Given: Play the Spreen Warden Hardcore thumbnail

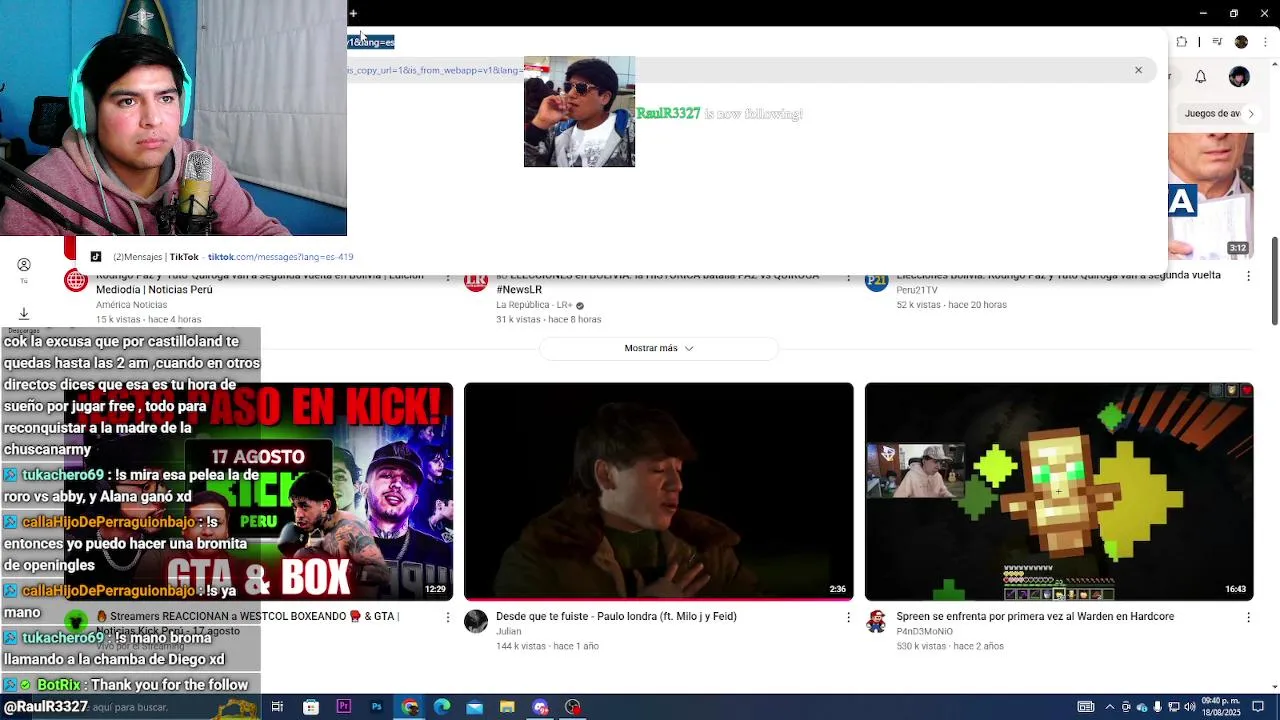Looking at the screenshot, I should pos(1059,491).
